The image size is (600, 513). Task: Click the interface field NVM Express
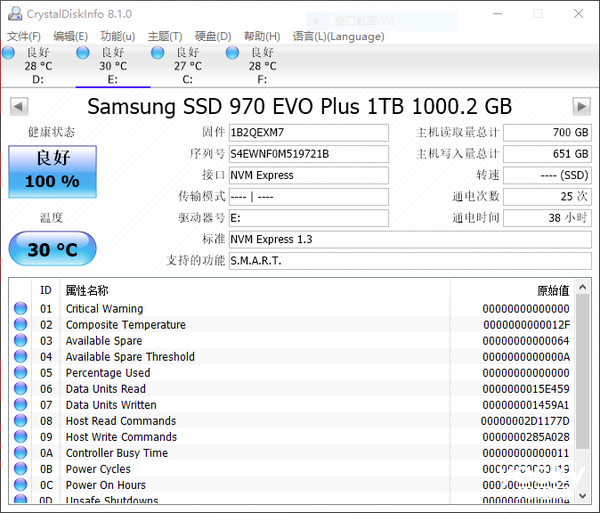coord(309,176)
